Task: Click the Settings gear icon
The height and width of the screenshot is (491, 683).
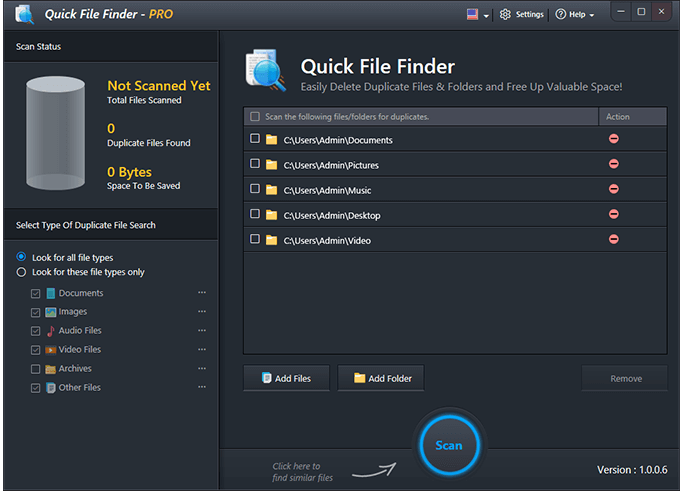Action: [505, 15]
